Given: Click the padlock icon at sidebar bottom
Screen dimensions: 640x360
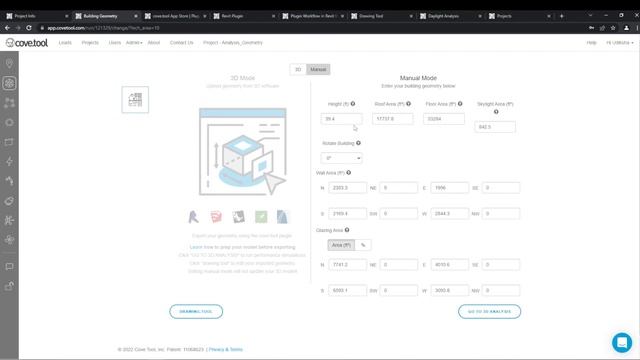Looking at the screenshot, I should click(9, 286).
